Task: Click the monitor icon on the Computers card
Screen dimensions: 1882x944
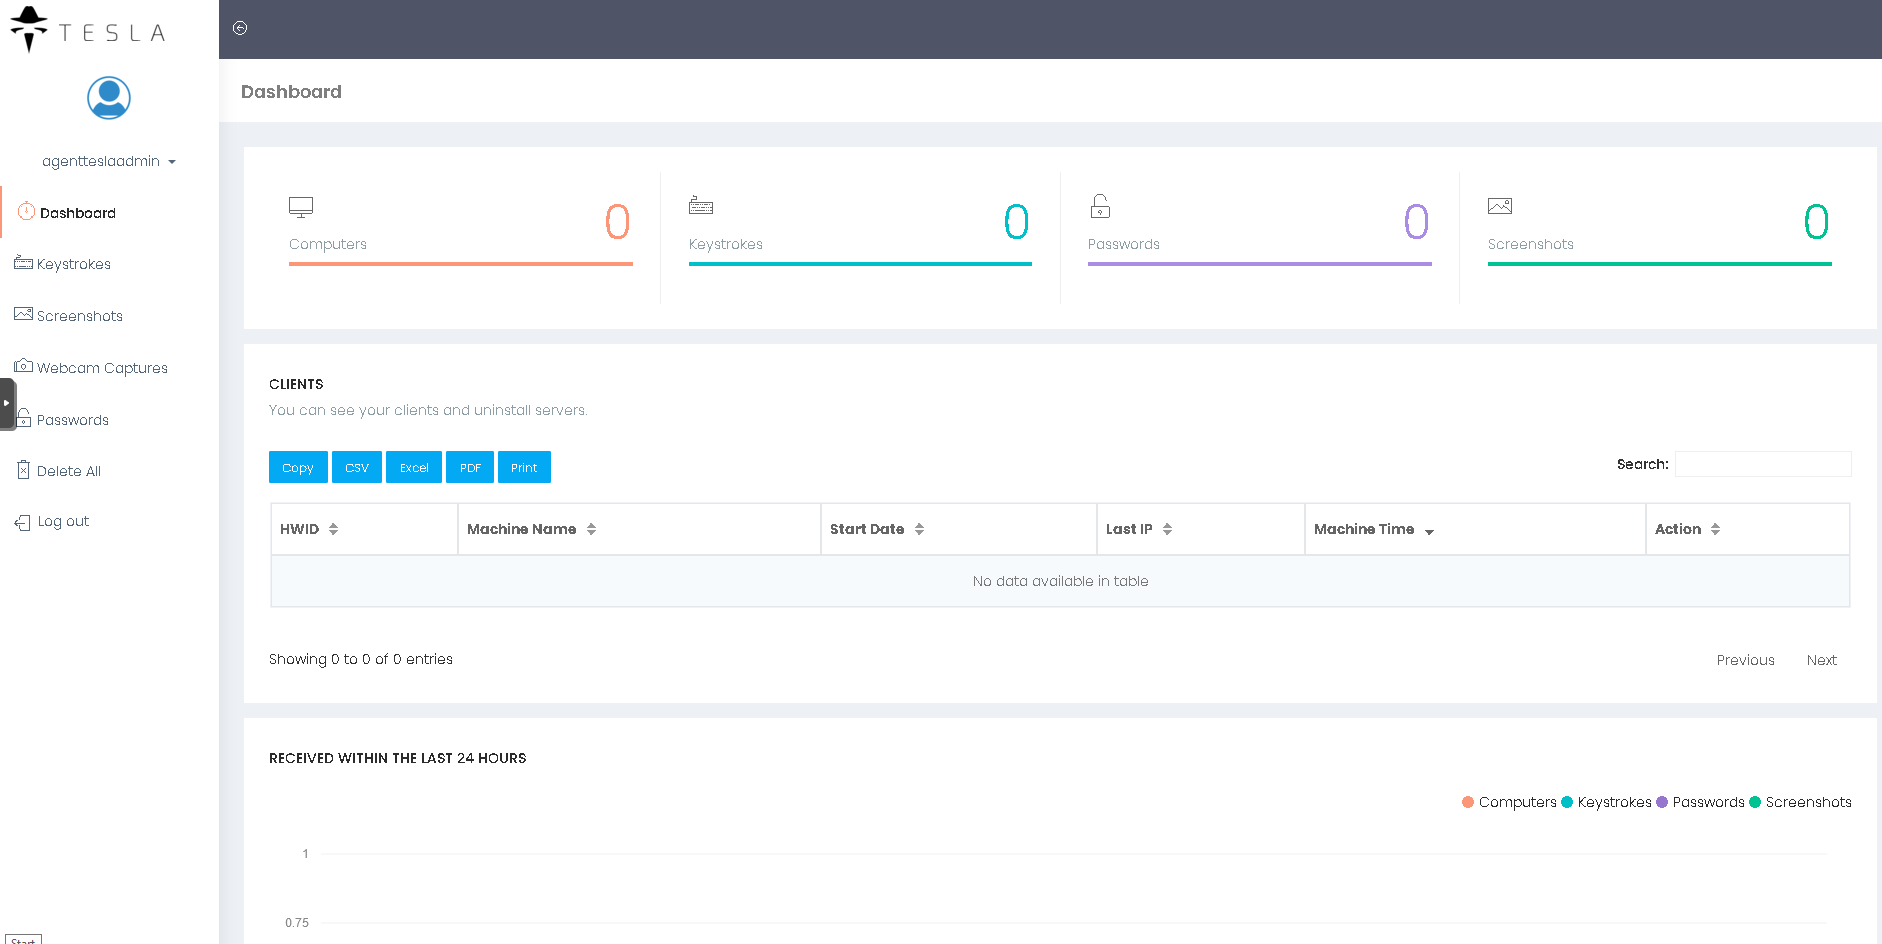Action: pos(301,207)
